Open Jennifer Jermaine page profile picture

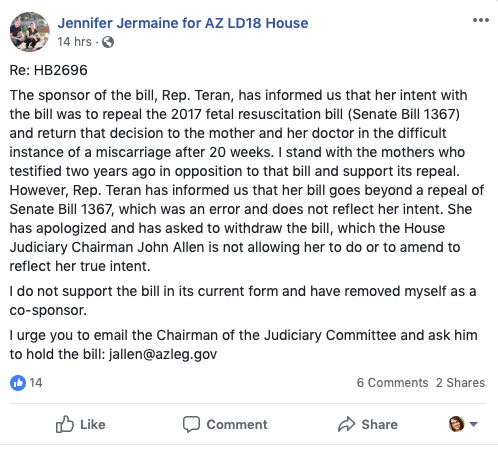pyautogui.click(x=30, y=32)
